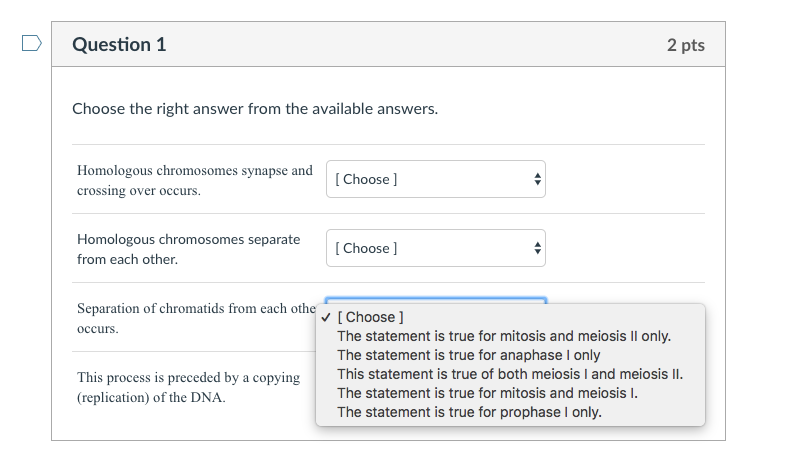The width and height of the screenshot is (795, 476).
Task: Click the Question 1 heading
Action: 119,45
